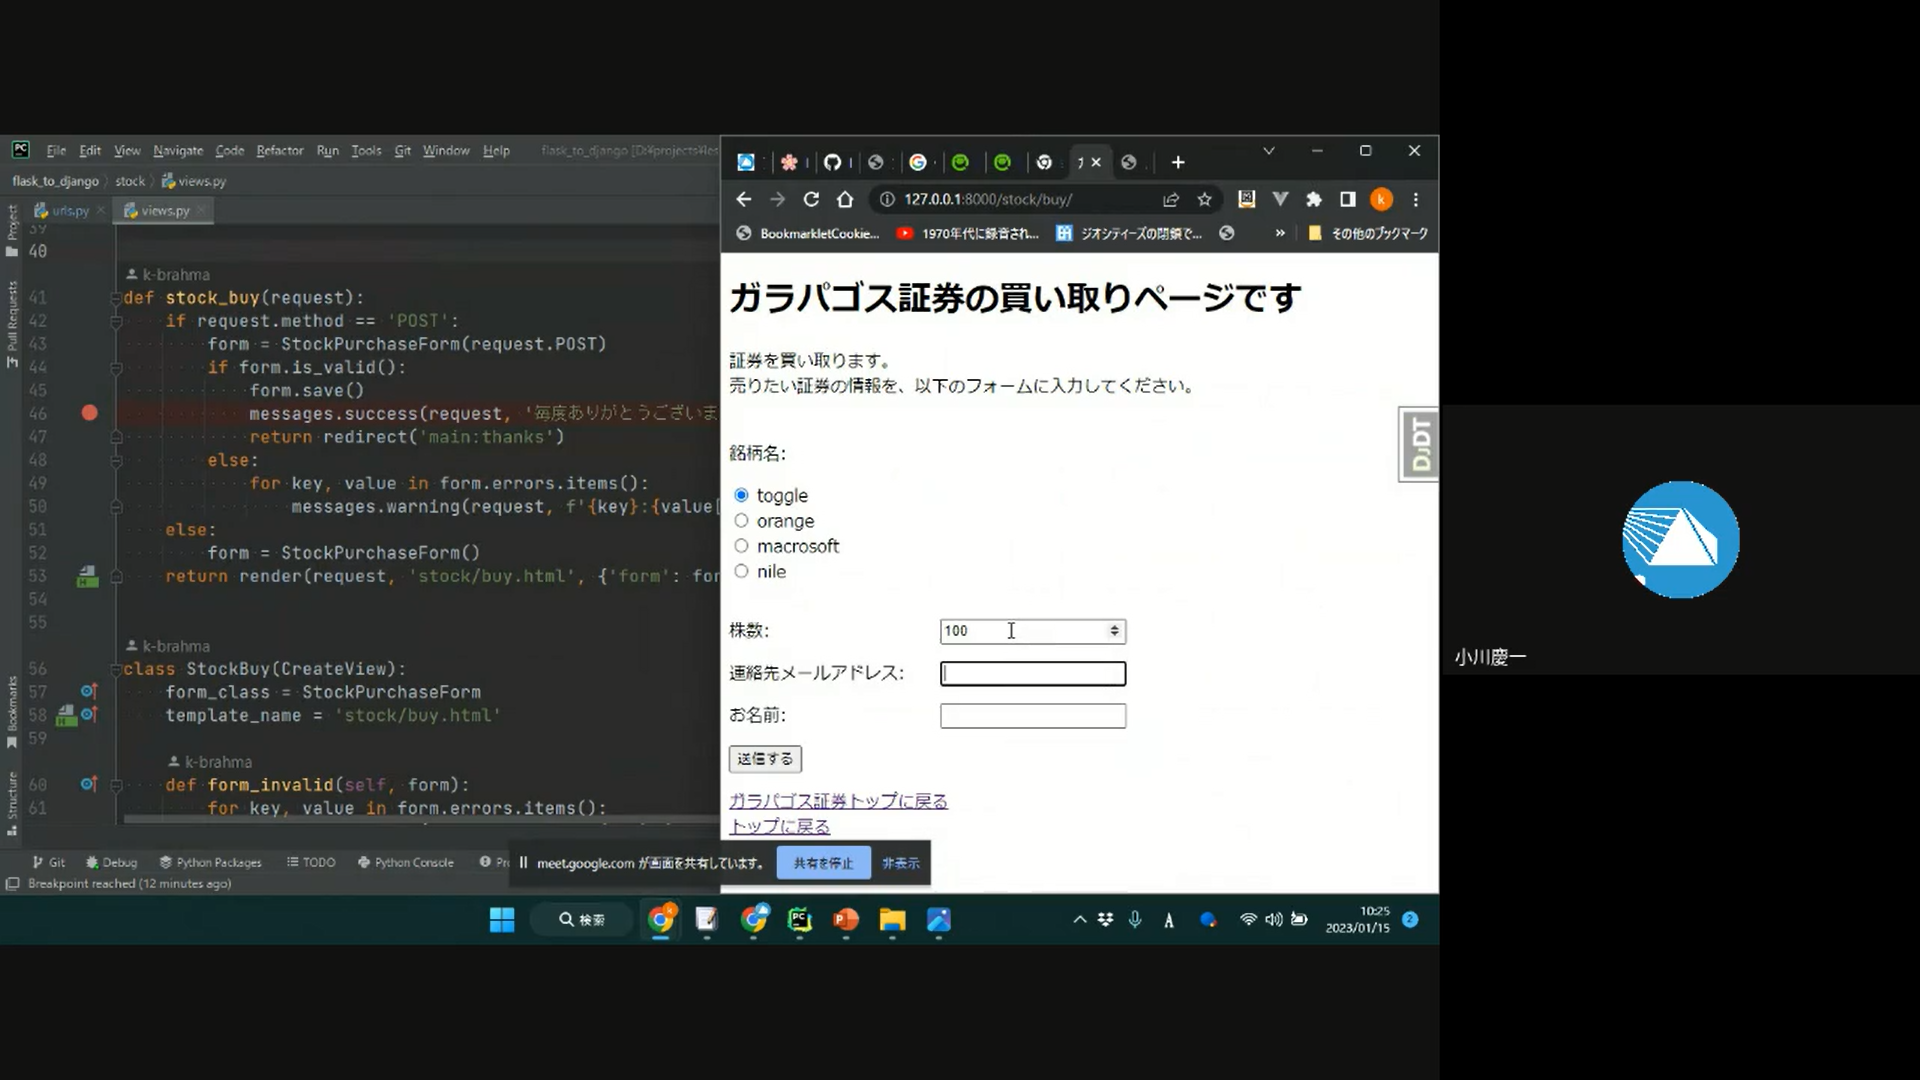Select the macrosoft radio option

point(741,546)
